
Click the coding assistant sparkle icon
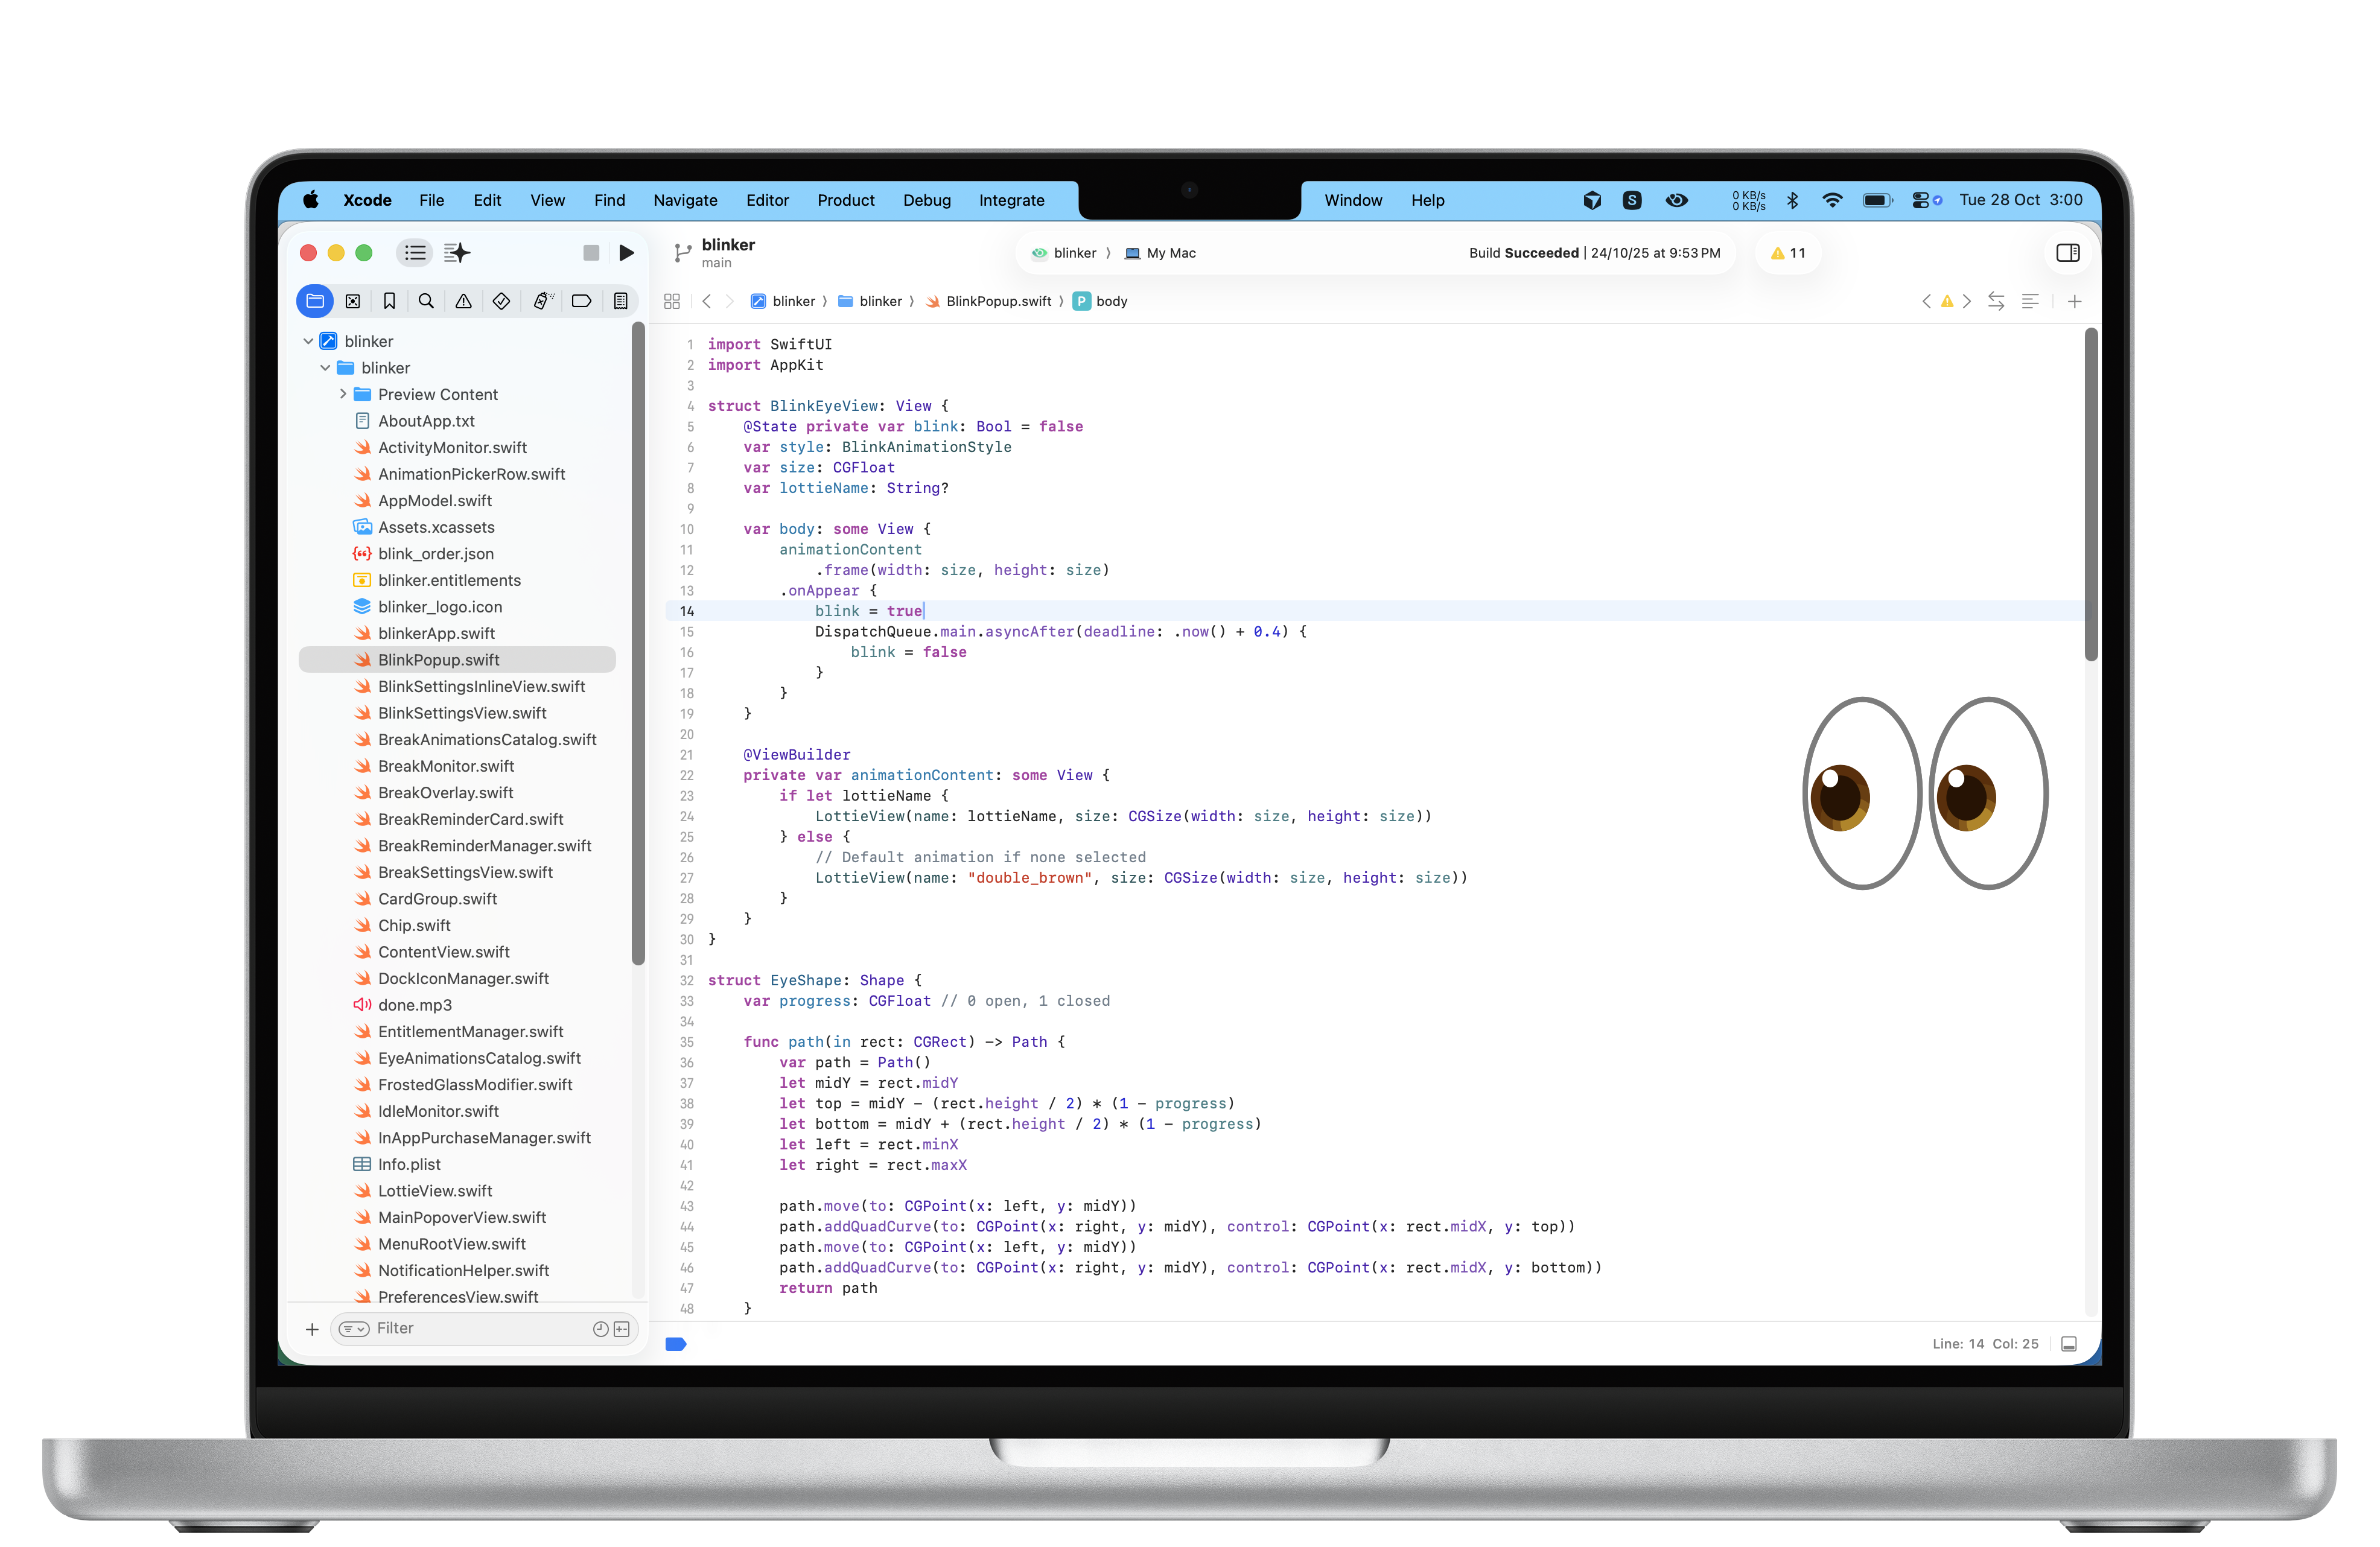coord(457,253)
